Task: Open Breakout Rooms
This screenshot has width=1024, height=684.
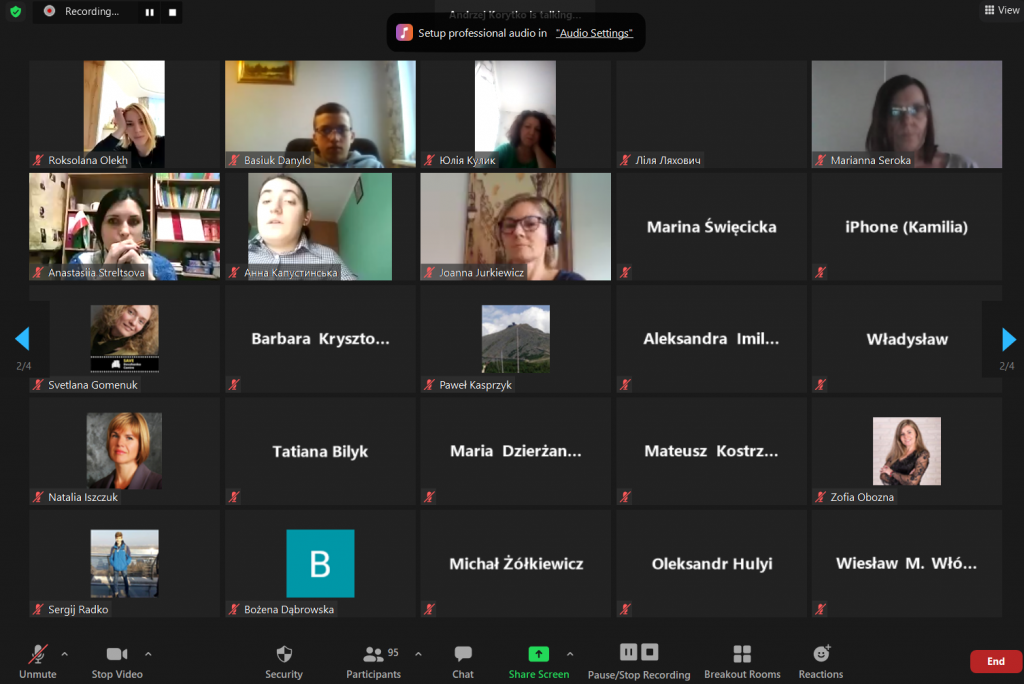Action: [742, 660]
